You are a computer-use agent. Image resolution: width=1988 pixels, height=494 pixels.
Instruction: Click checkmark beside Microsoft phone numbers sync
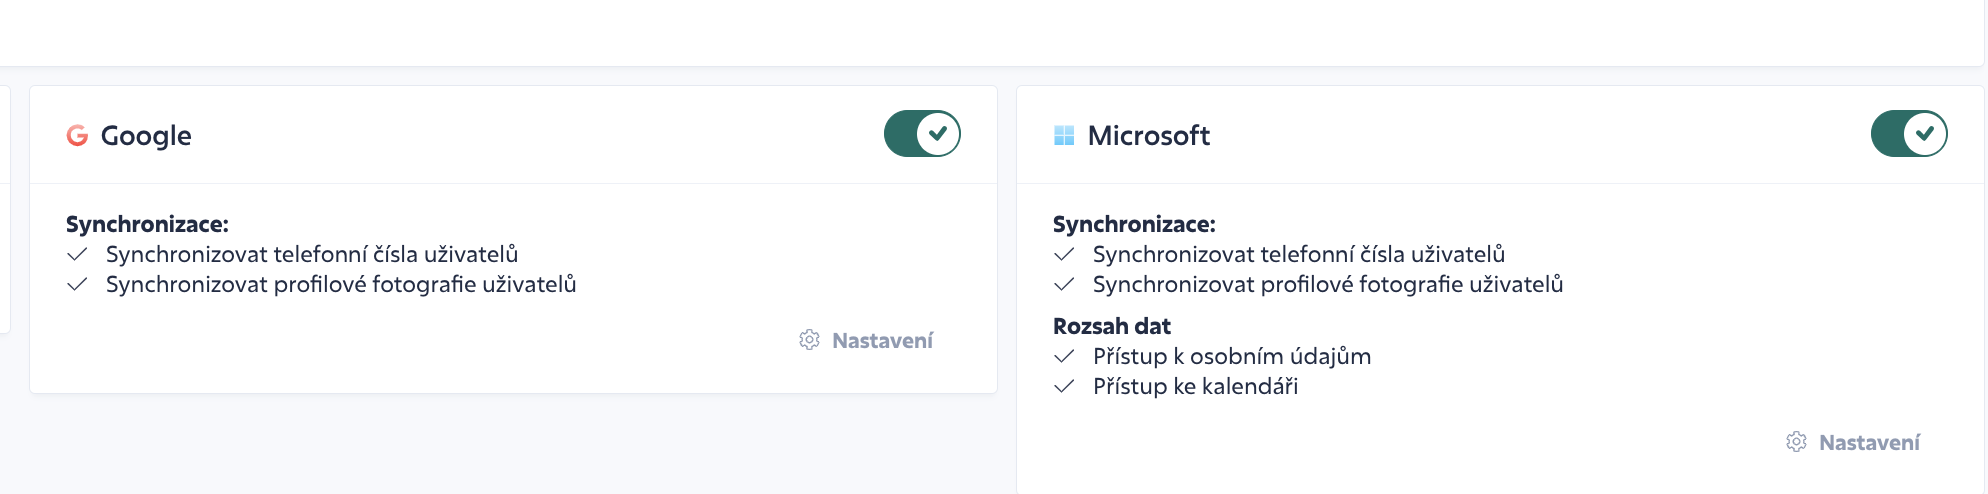[1064, 254]
